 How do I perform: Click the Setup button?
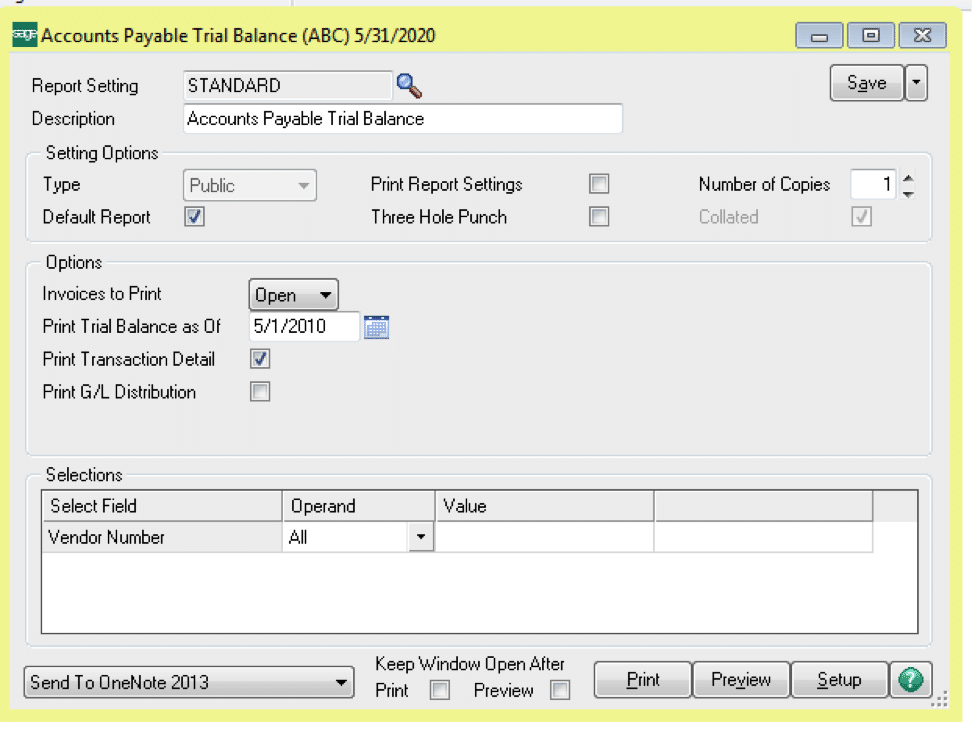(x=838, y=680)
